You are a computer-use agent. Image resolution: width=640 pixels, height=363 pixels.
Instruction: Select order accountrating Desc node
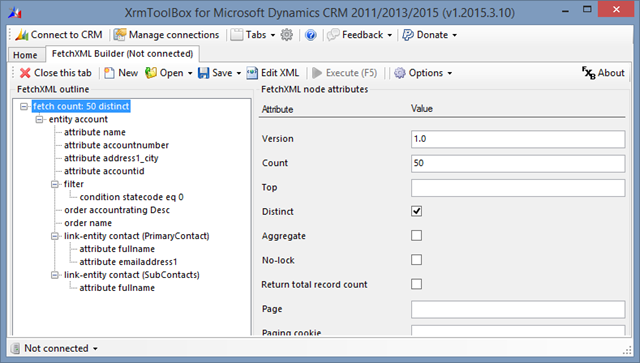117,210
